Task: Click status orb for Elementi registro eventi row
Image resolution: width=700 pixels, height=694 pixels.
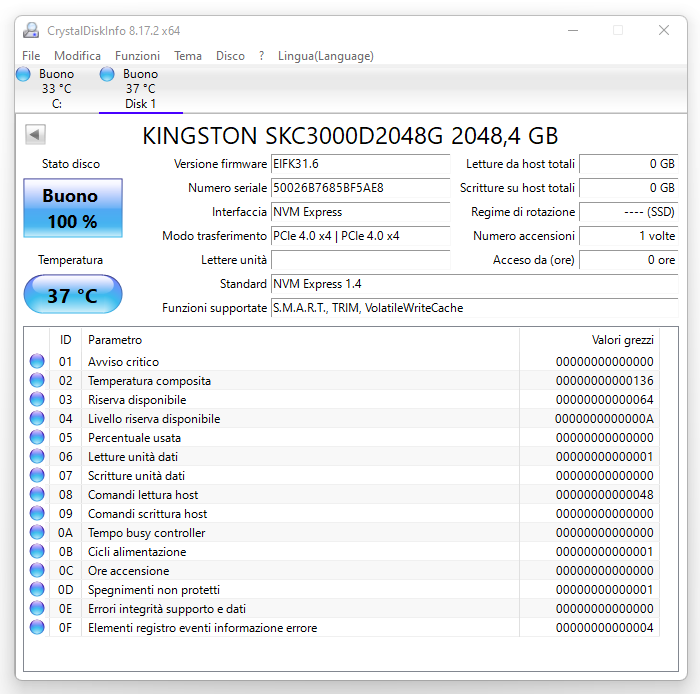Action: [37, 628]
